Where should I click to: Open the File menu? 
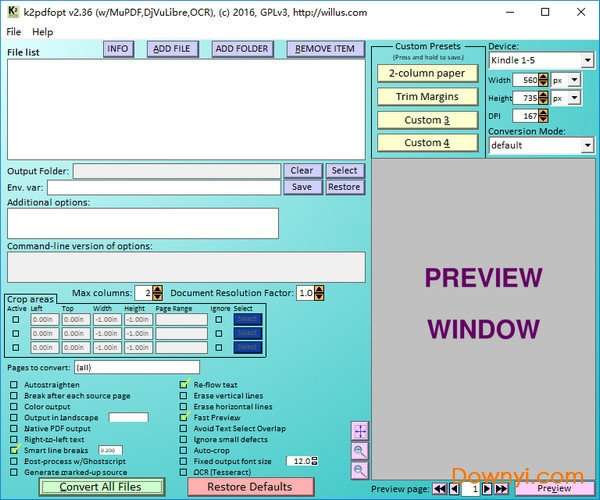tap(14, 32)
